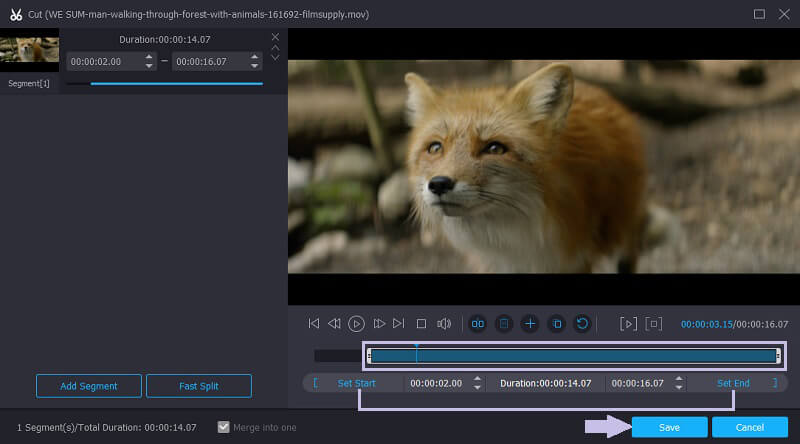Jump to the first frame

coord(314,324)
